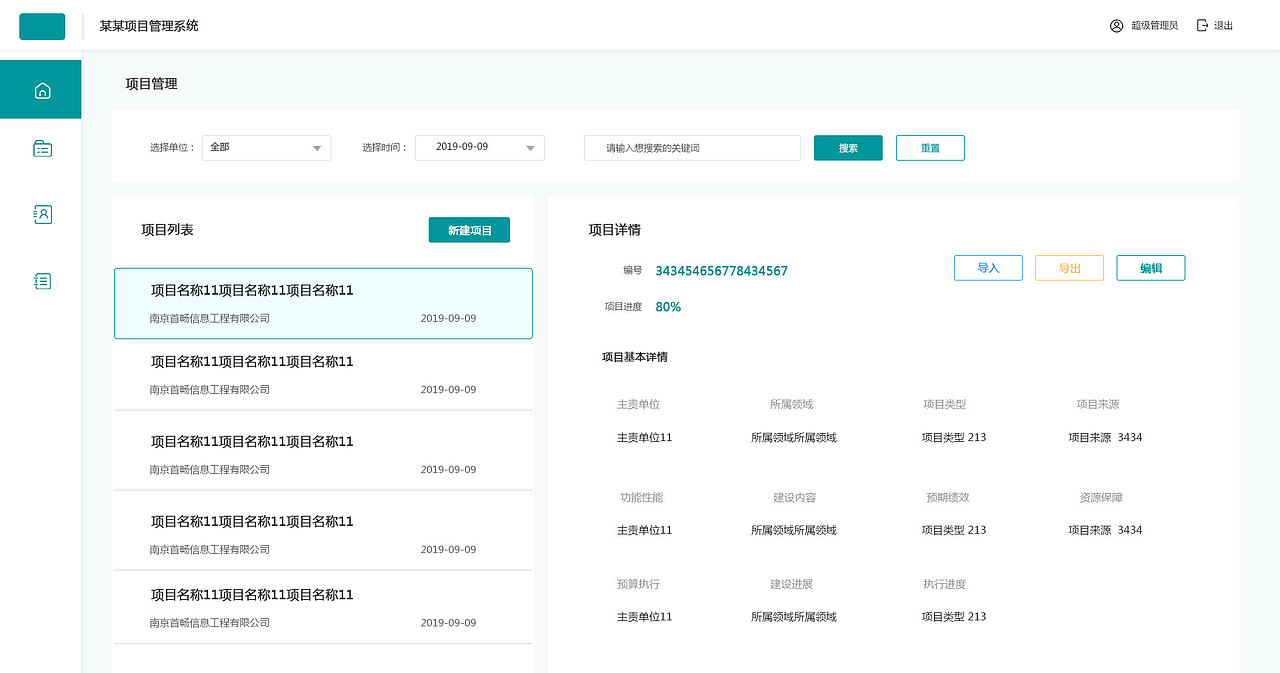Click the 编辑 edit button
Image resolution: width=1280 pixels, height=673 pixels.
1150,267
